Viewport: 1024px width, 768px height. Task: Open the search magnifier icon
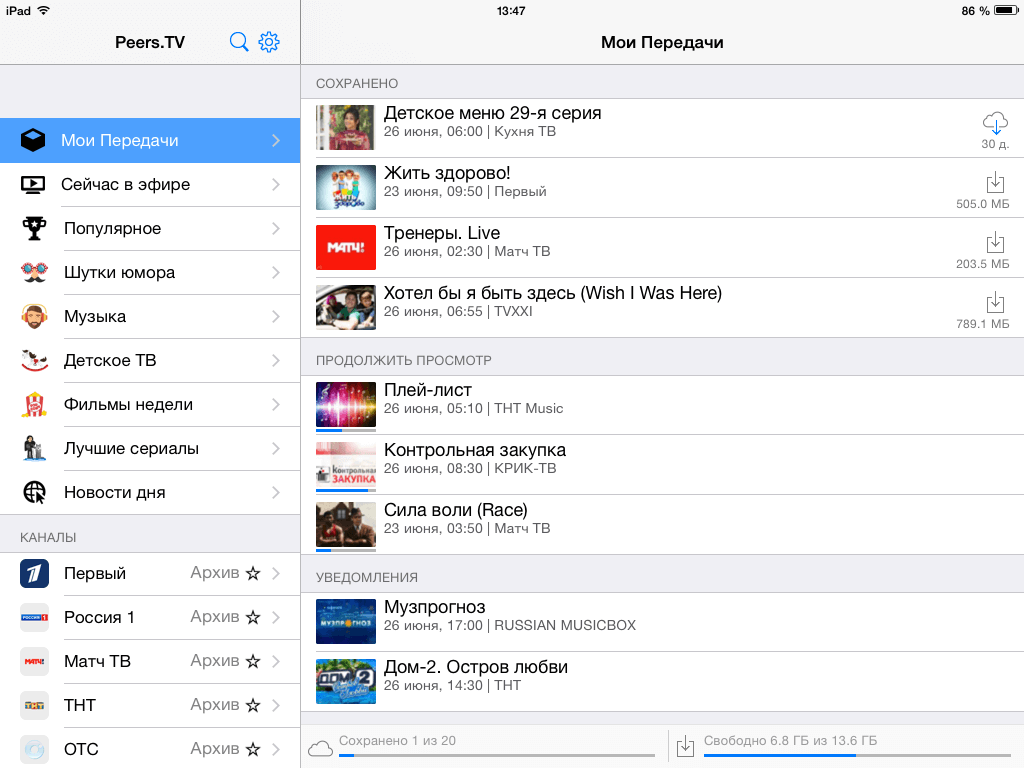(239, 42)
